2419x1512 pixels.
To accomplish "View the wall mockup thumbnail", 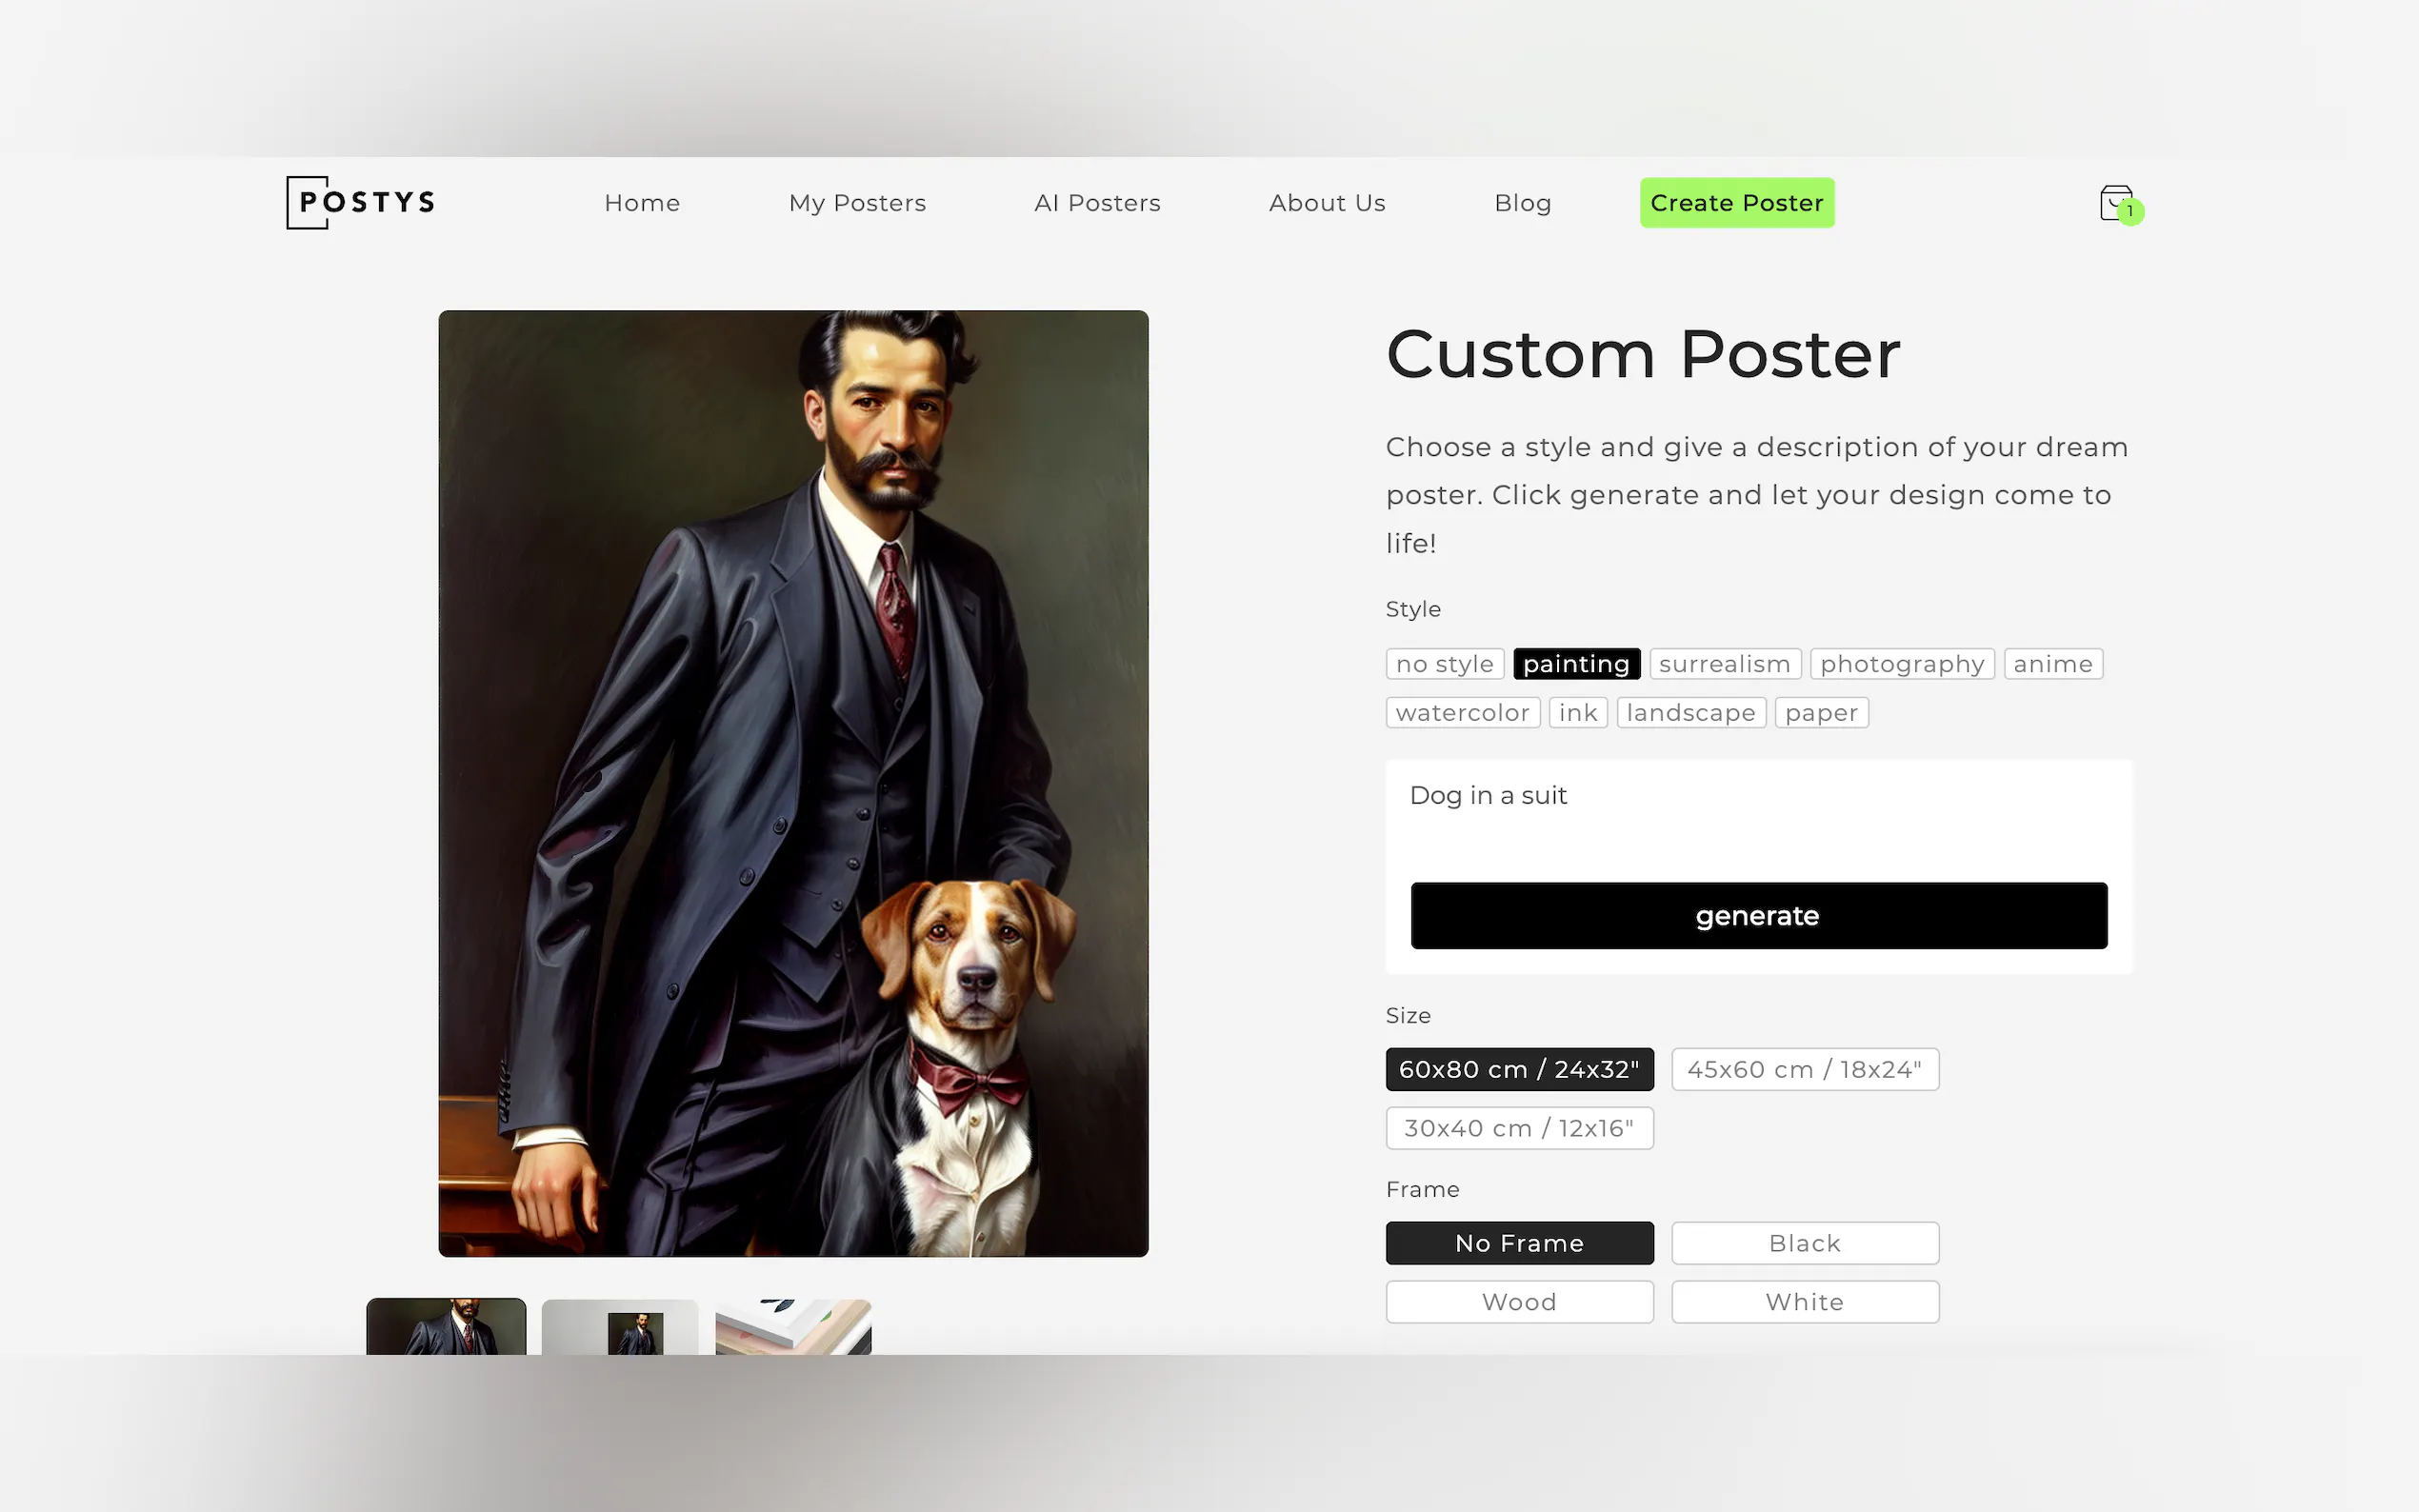I will pos(619,1326).
